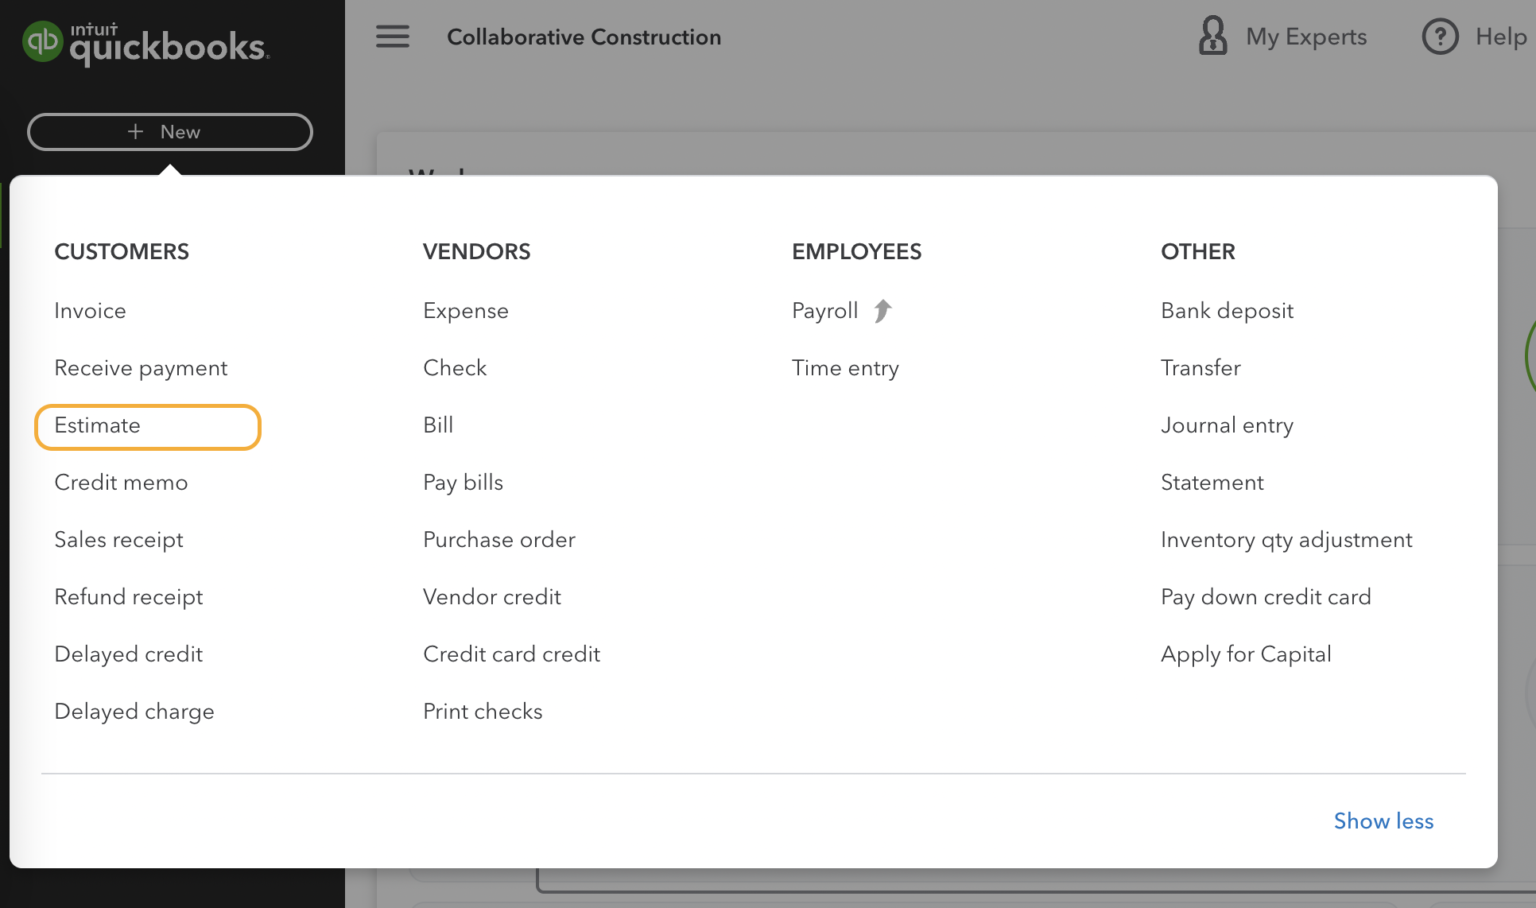The height and width of the screenshot is (908, 1536).
Task: Create a Purchase order
Action: [x=499, y=539]
